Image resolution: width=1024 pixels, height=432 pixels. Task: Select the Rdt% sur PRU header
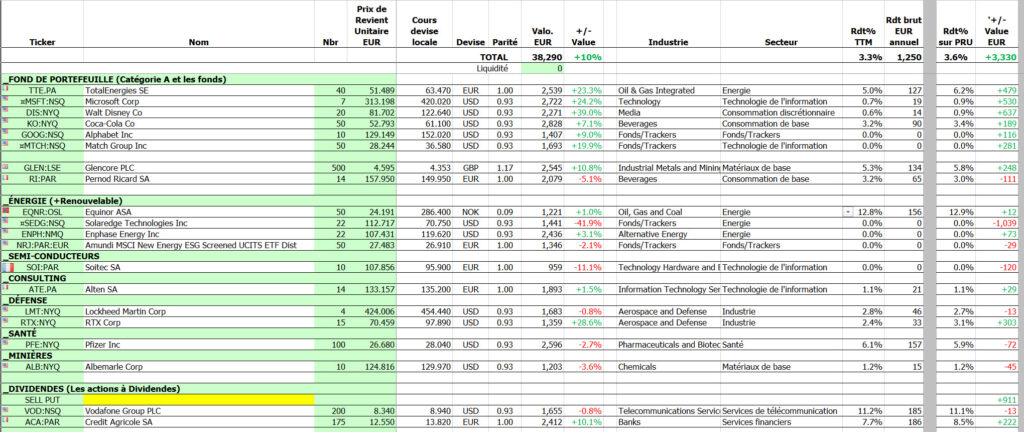(954, 37)
